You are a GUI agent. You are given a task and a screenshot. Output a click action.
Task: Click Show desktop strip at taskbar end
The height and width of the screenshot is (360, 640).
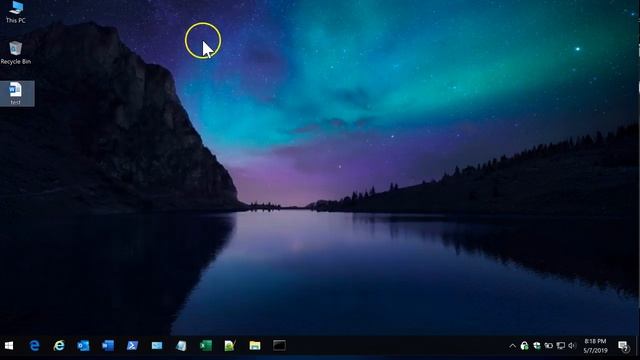tap(638, 346)
